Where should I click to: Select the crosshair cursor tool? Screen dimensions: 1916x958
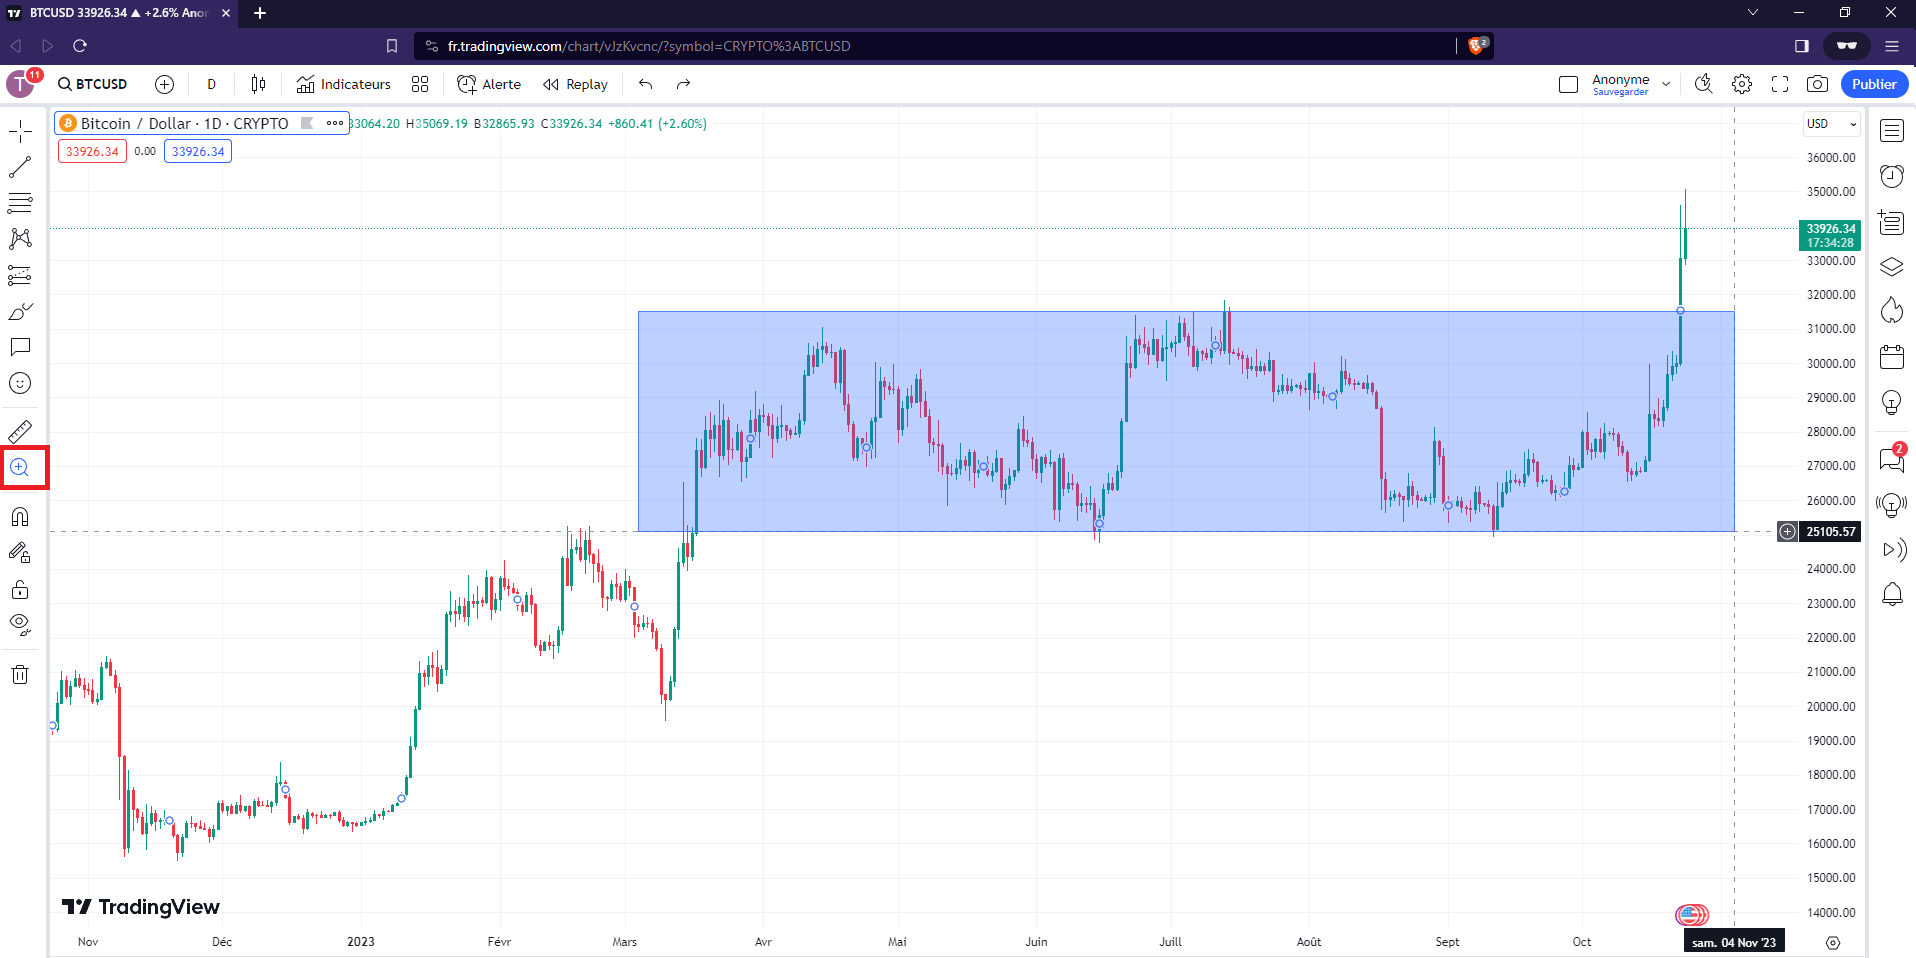pos(20,131)
